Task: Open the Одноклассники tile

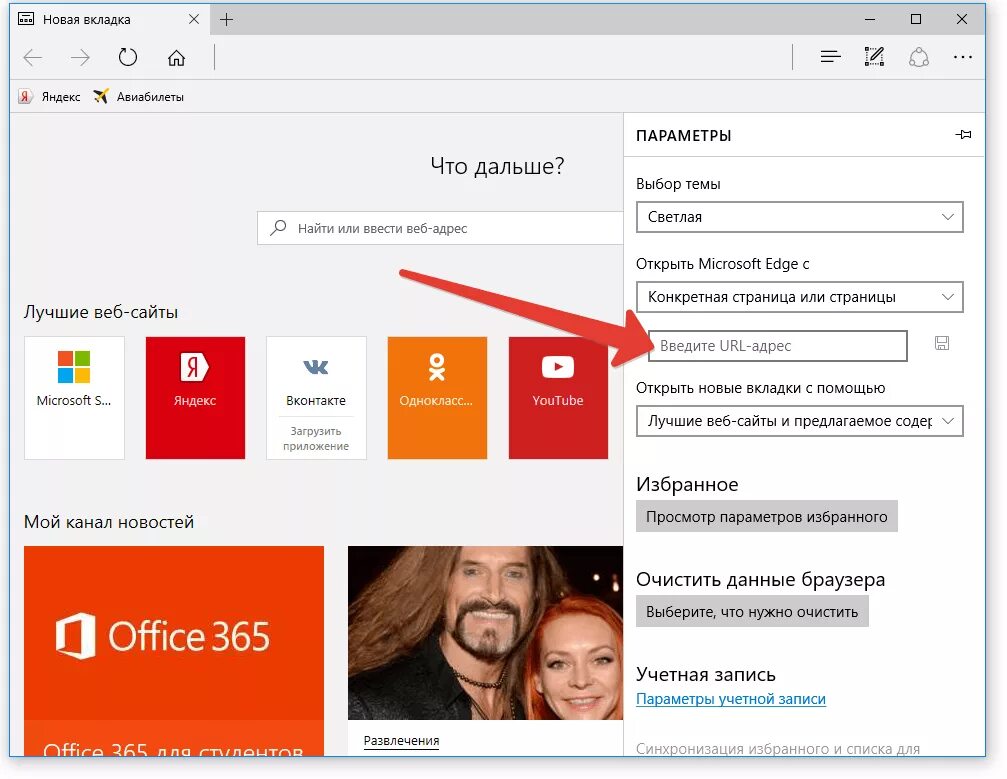Action: pos(437,398)
